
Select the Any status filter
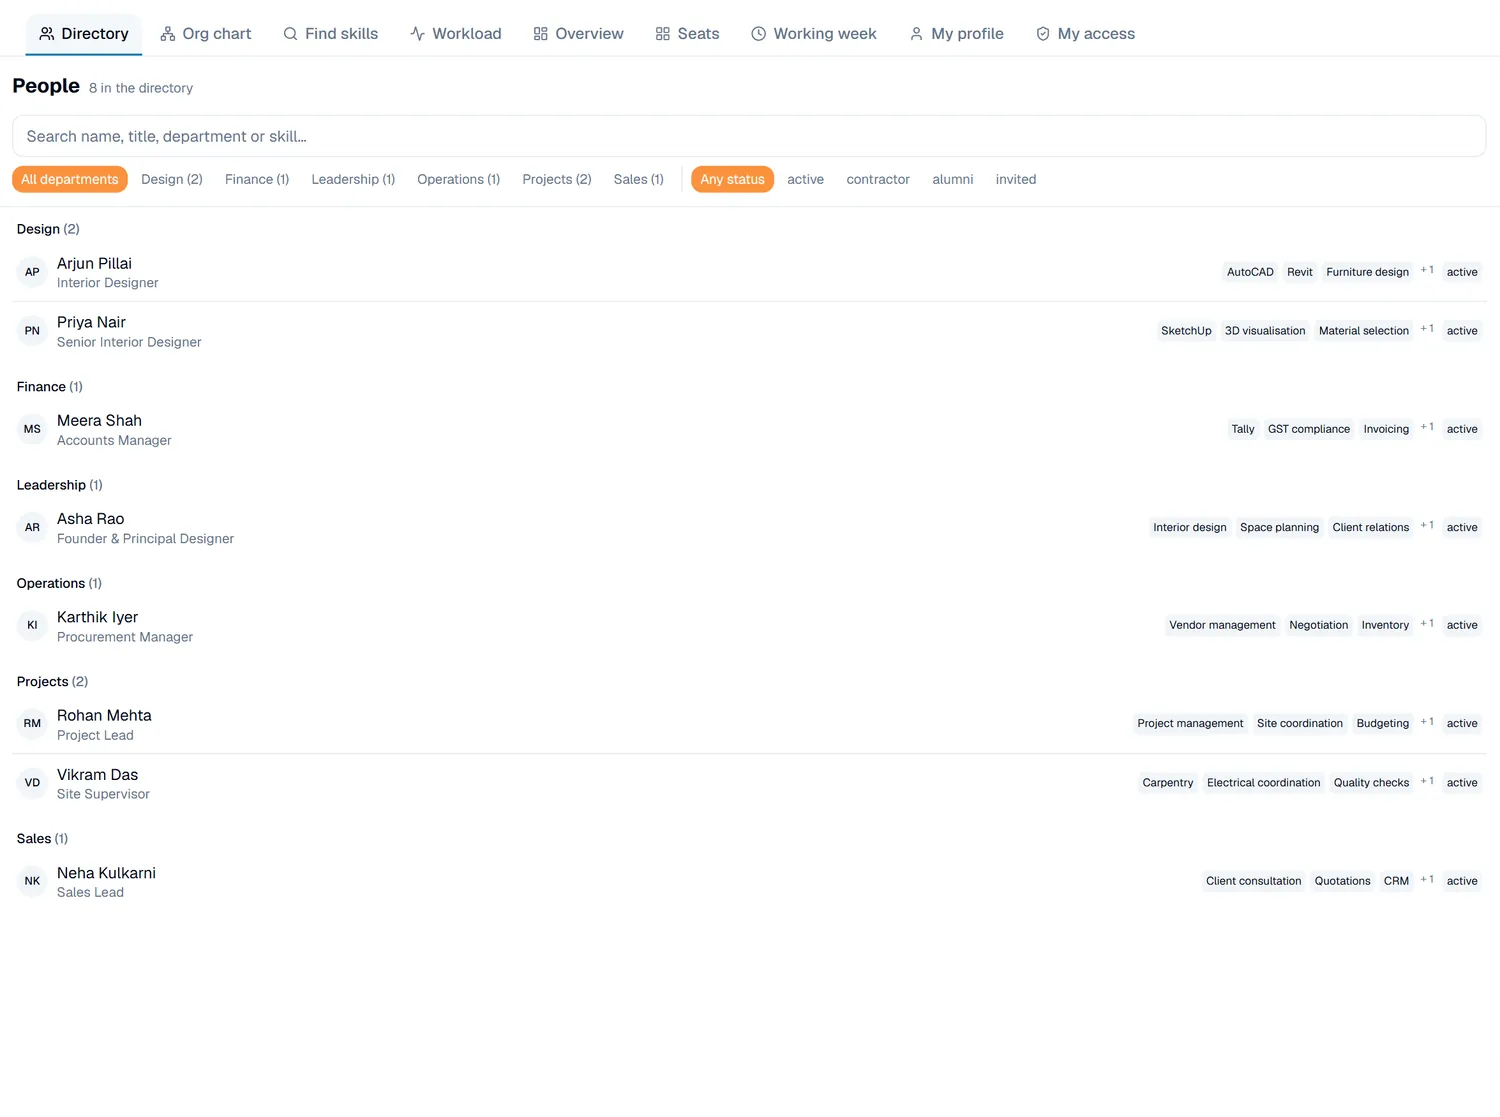click(x=732, y=179)
